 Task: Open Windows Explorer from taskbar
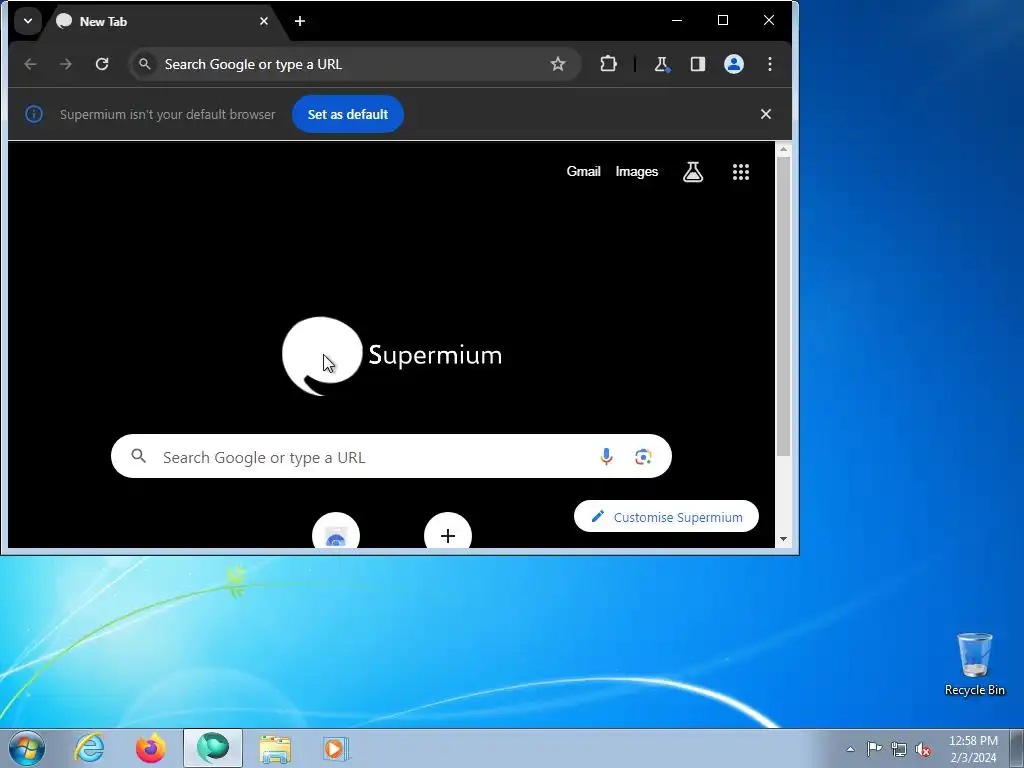point(275,748)
